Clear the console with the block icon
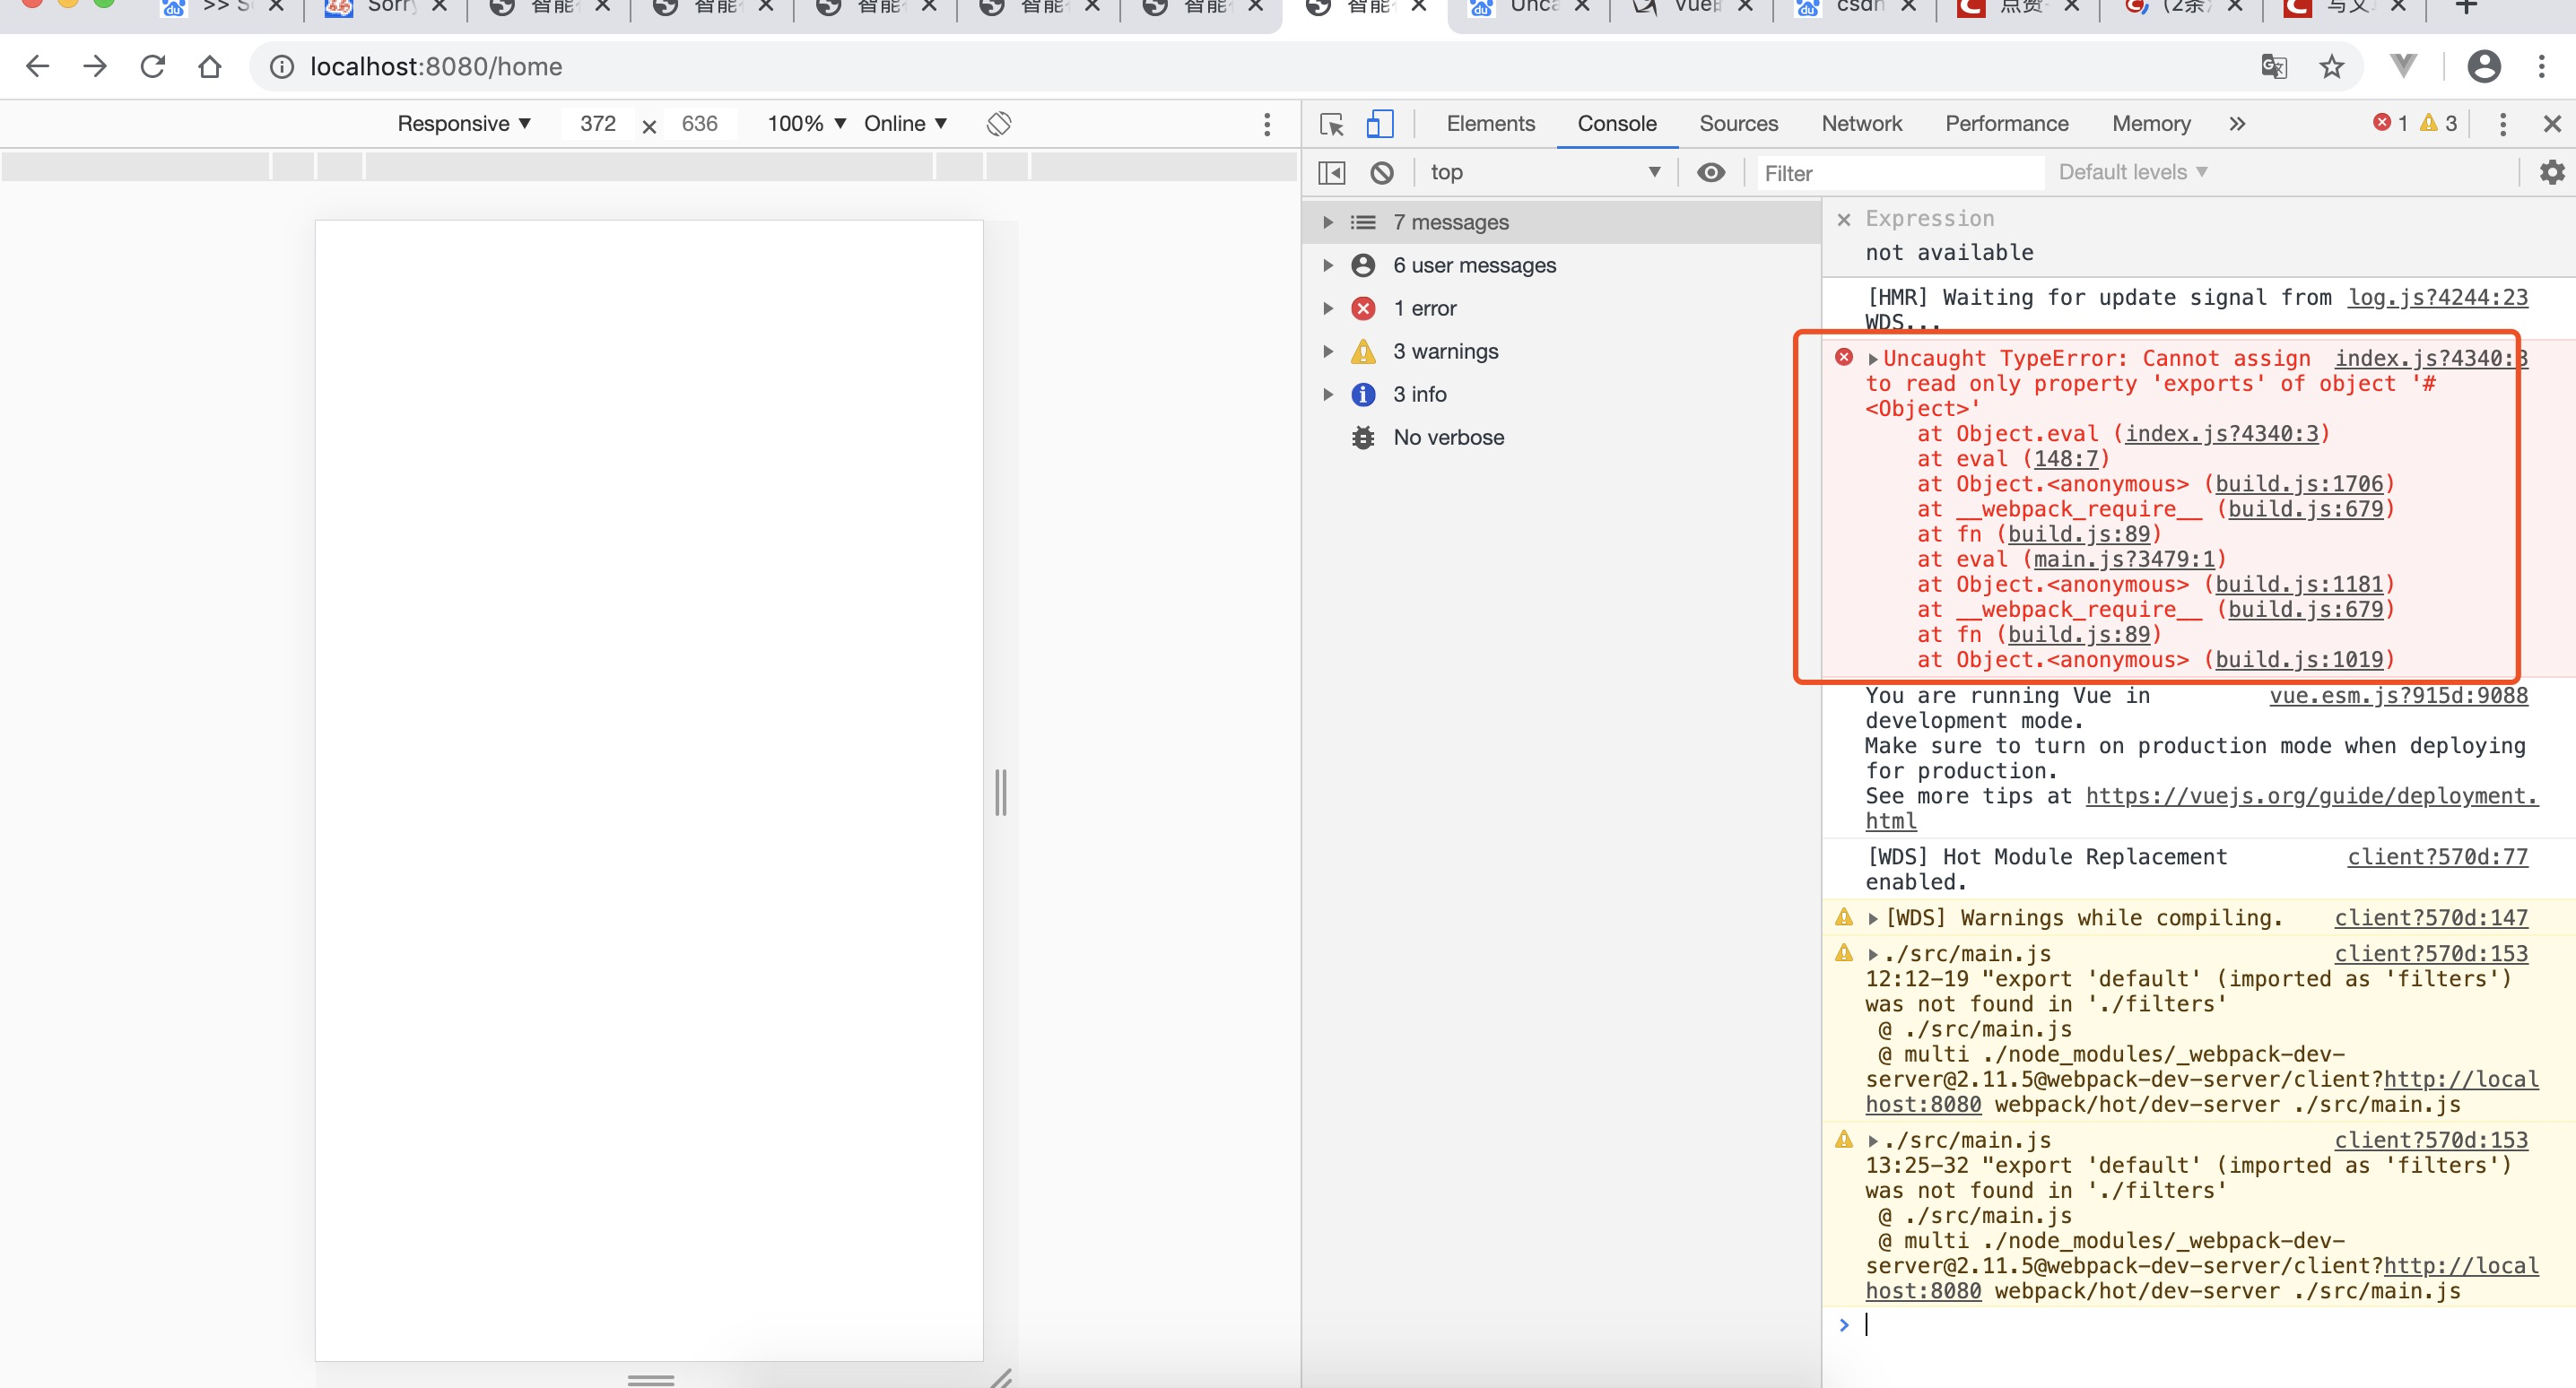Viewport: 2576px width, 1388px height. (x=1382, y=173)
